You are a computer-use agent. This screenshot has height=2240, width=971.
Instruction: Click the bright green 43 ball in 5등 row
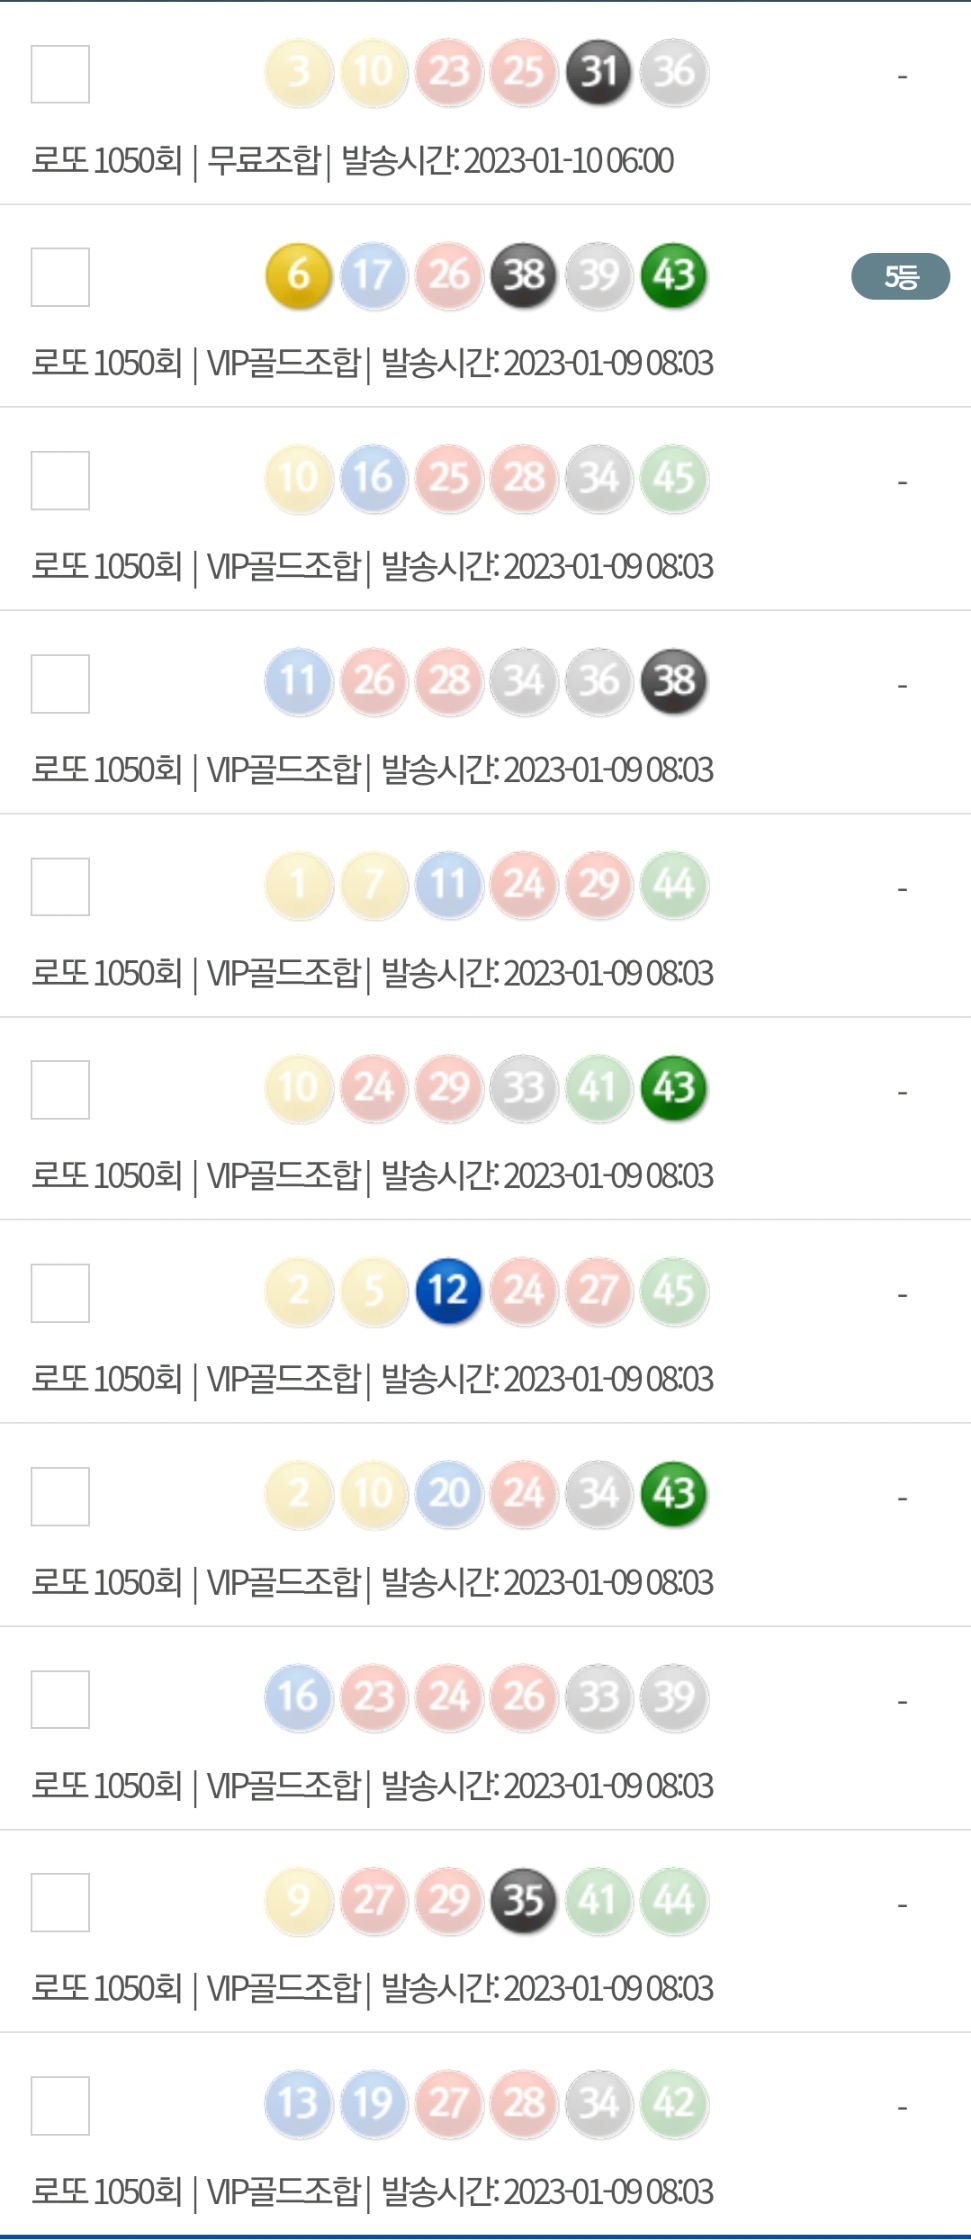point(674,275)
